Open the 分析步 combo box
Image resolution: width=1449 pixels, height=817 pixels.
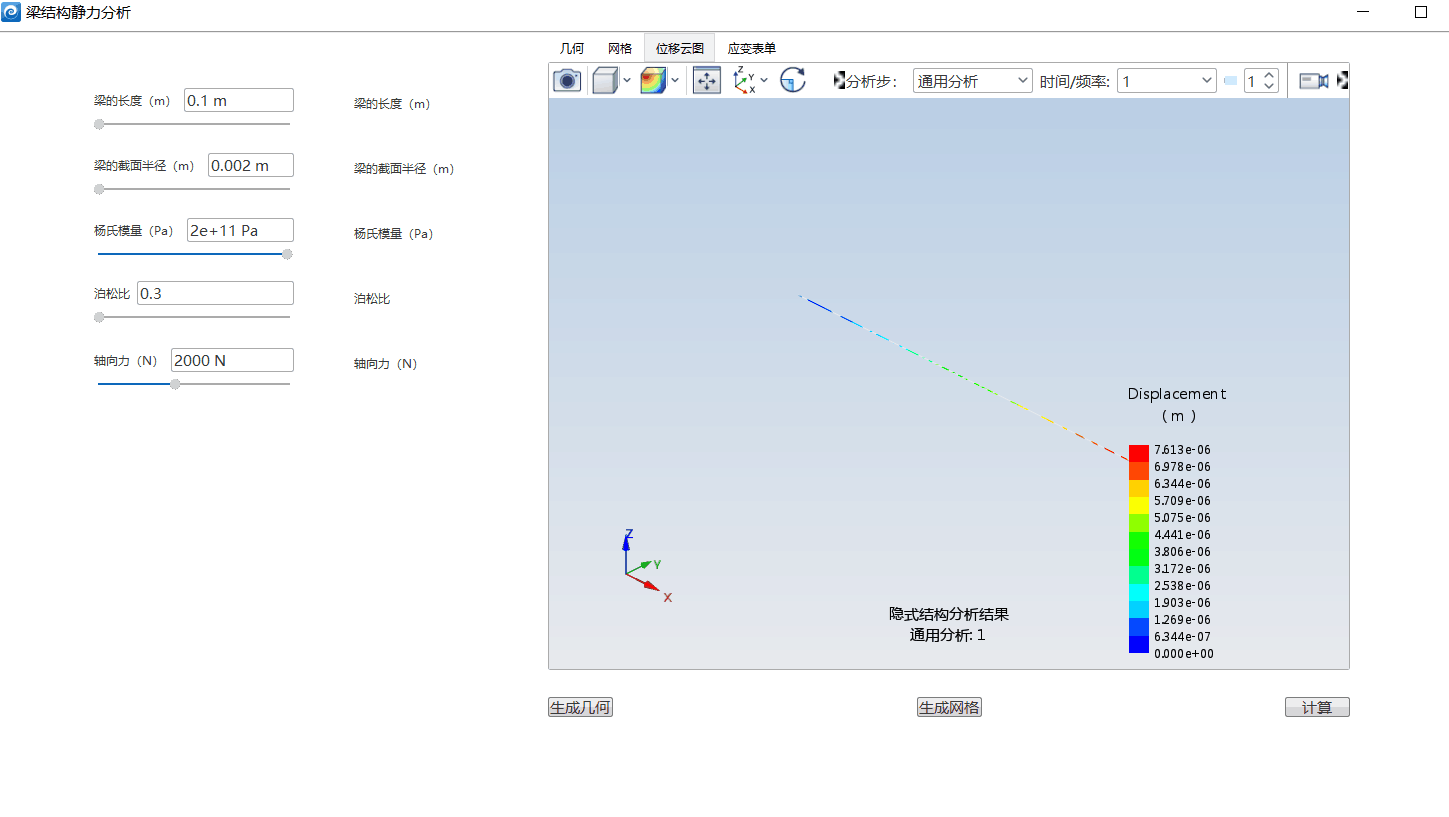coord(972,81)
